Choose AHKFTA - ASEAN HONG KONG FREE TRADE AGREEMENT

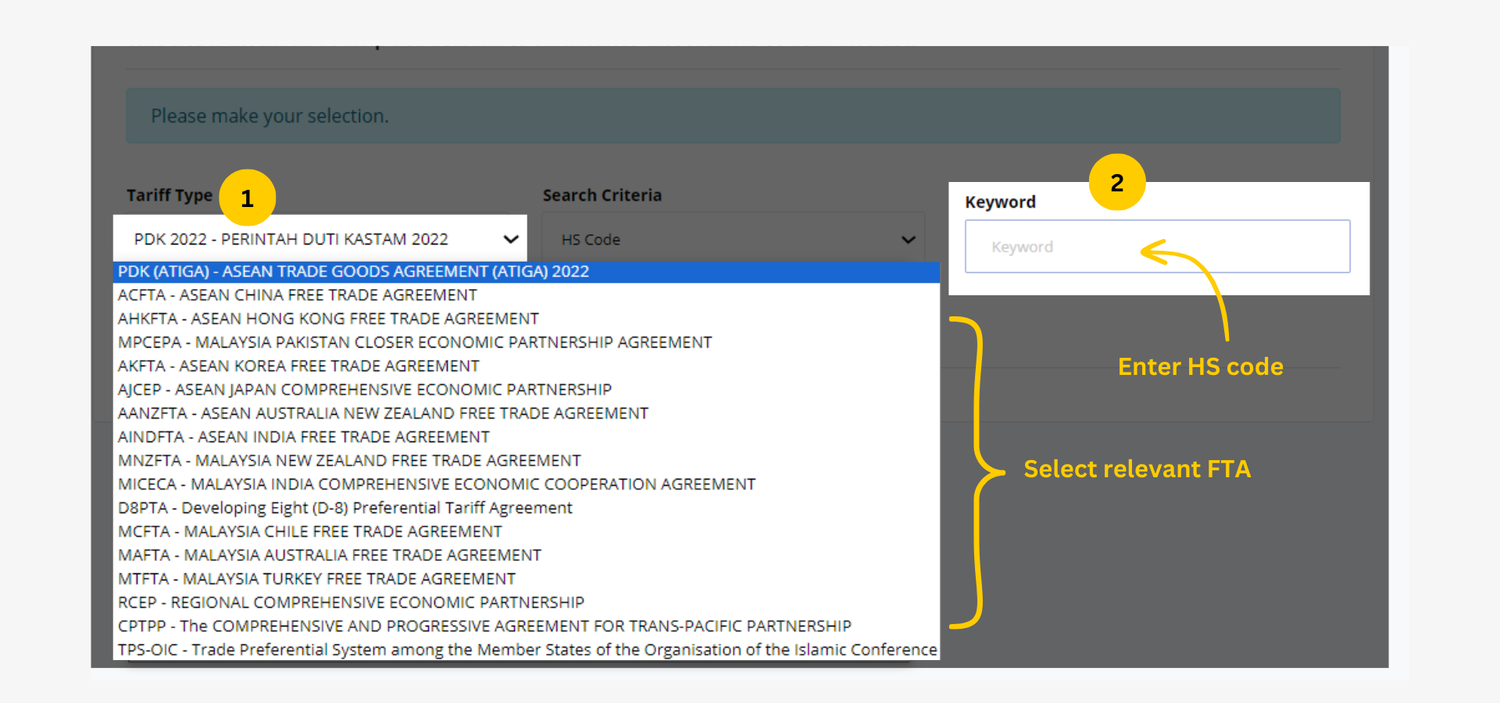327,318
